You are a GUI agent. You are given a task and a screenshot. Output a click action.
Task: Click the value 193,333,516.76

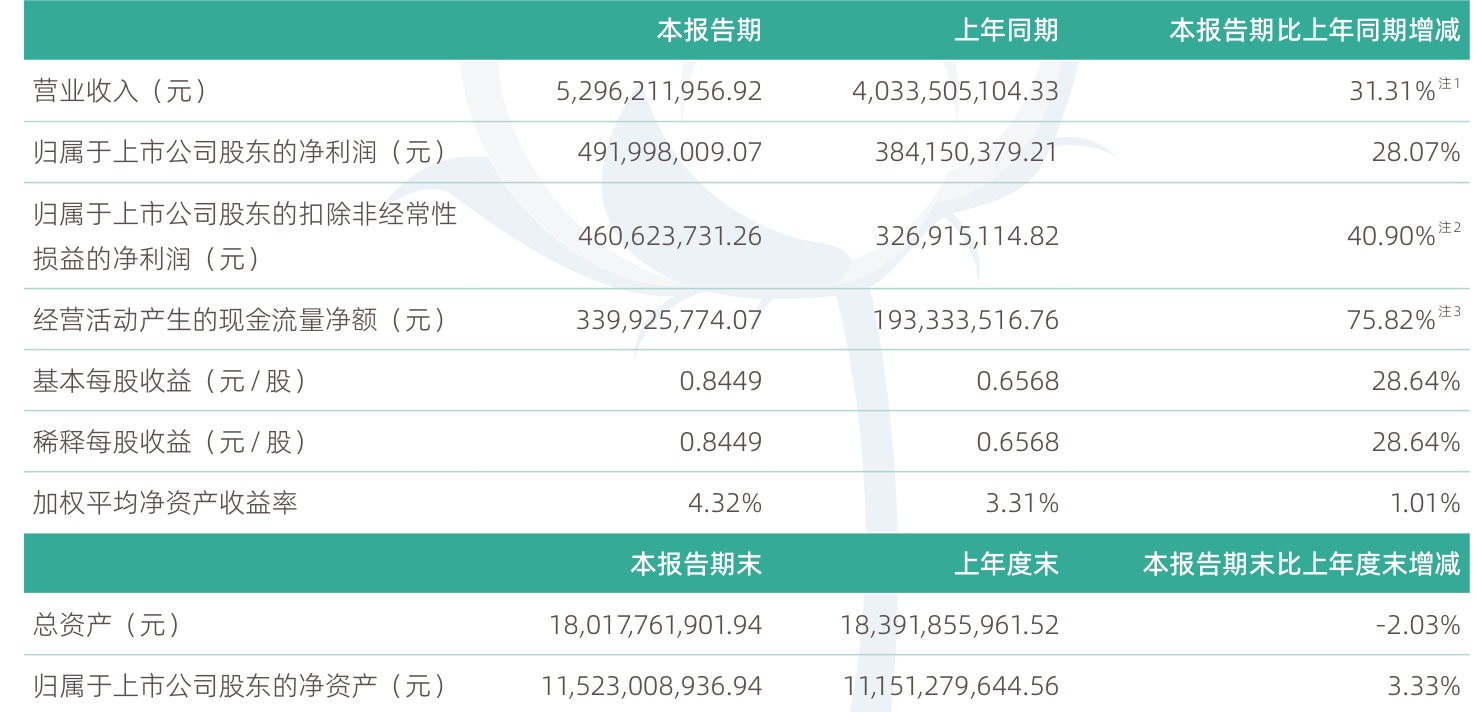(x=966, y=320)
